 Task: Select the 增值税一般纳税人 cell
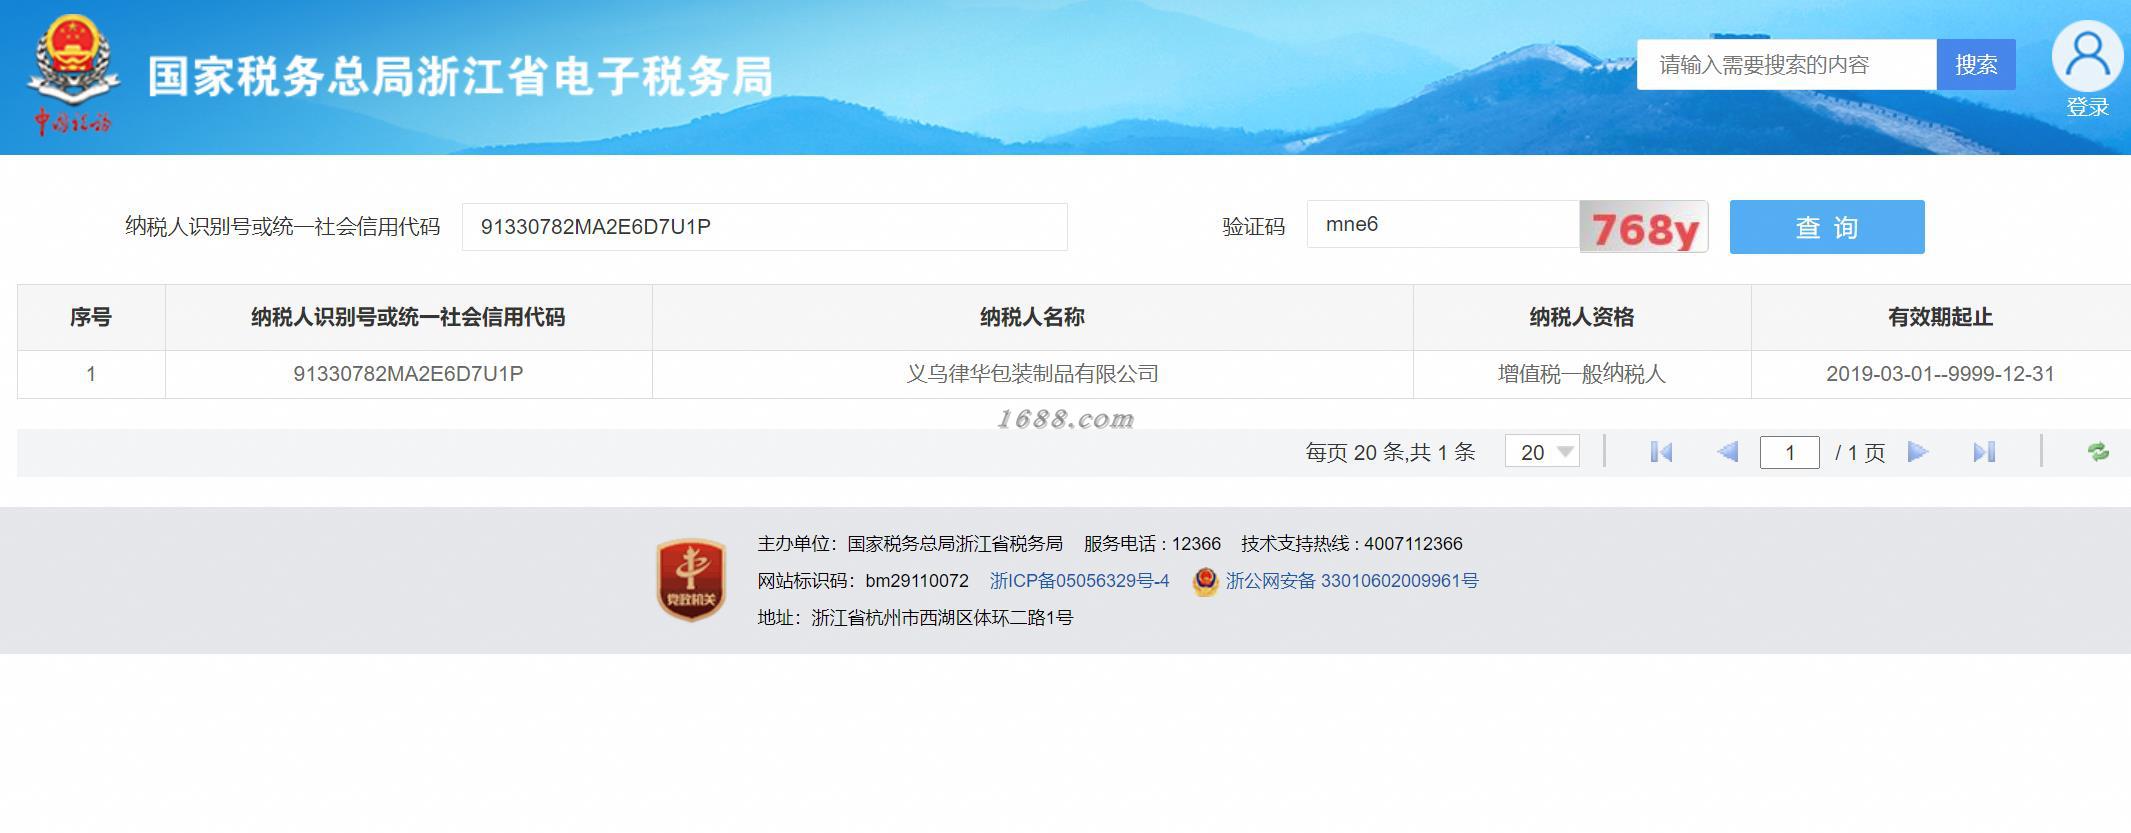(x=1582, y=374)
